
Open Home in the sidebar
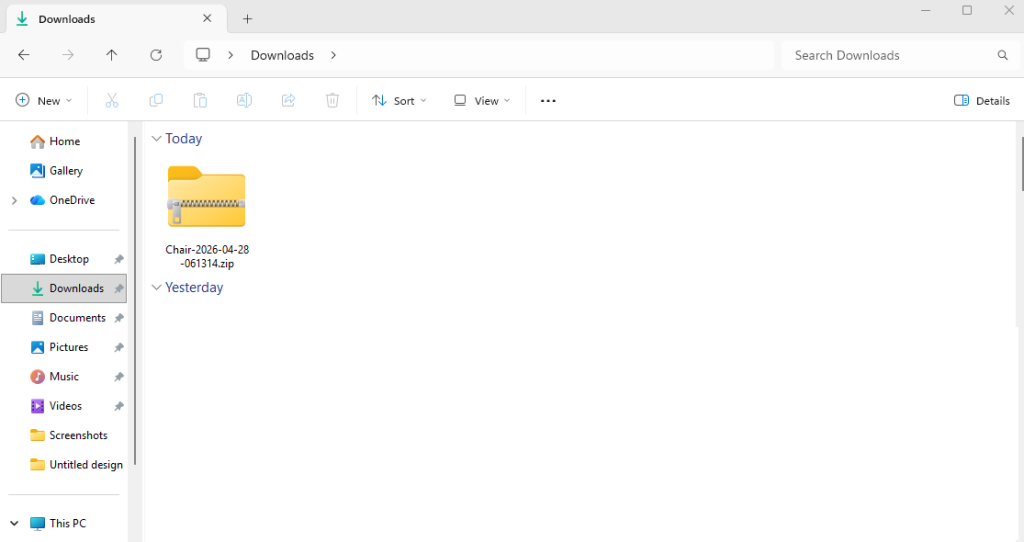[x=64, y=141]
